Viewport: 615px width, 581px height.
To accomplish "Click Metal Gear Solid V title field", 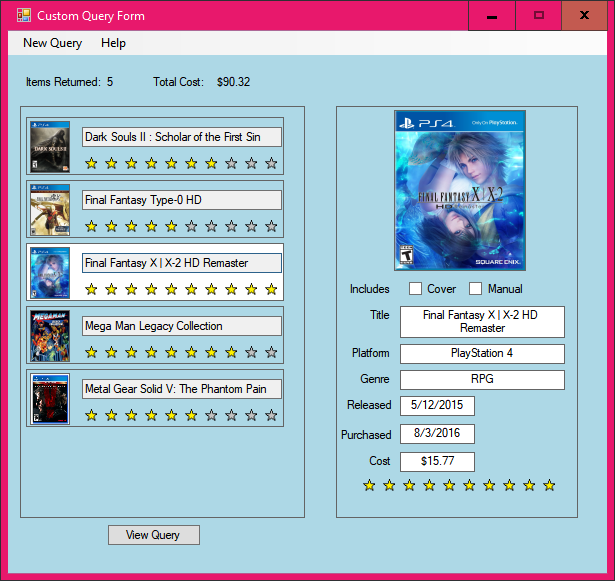I will pyautogui.click(x=182, y=389).
